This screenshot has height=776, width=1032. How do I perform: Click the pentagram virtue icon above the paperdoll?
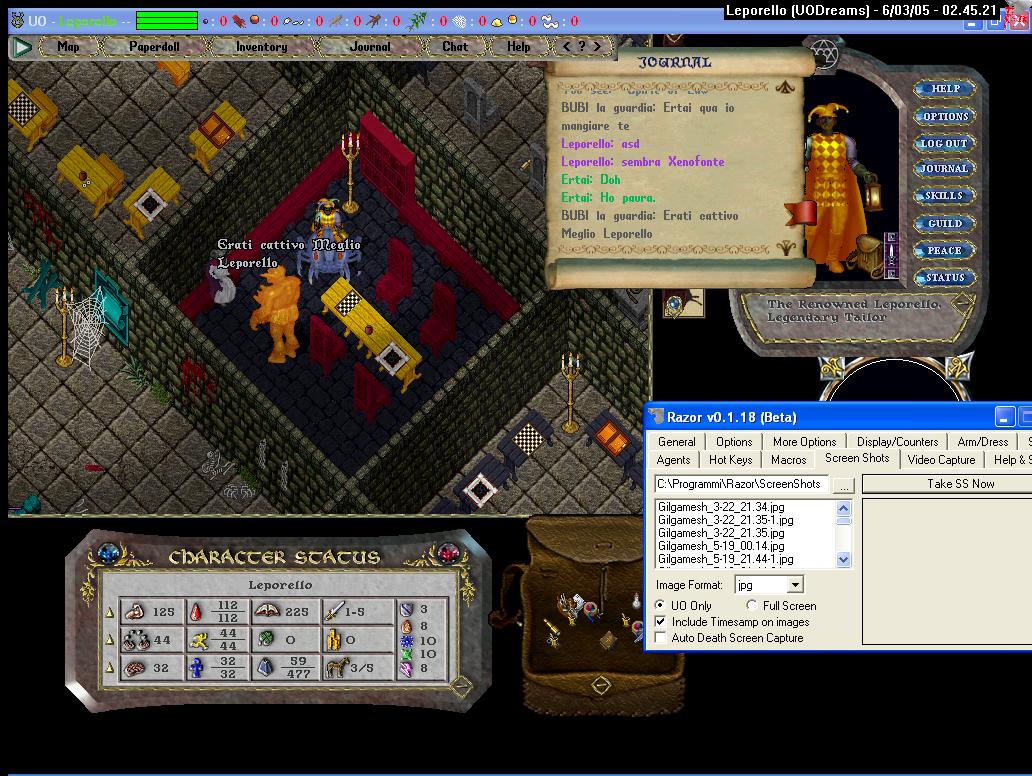point(823,54)
